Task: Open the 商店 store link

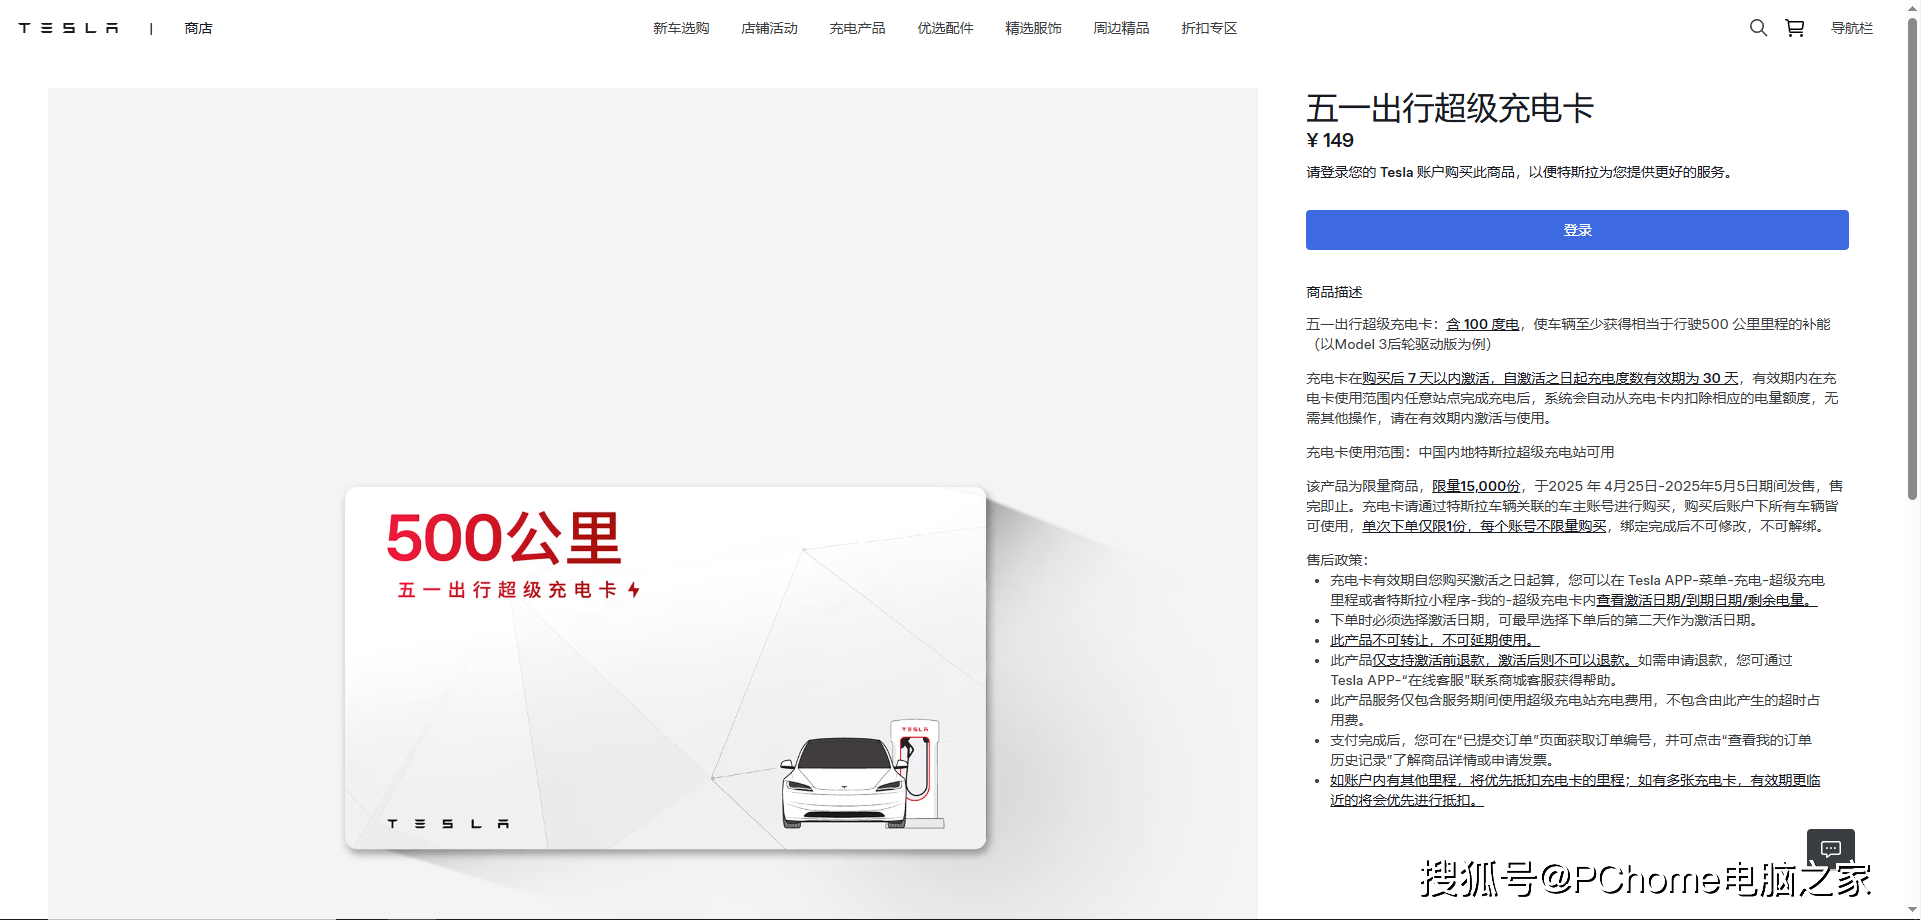Action: (198, 28)
